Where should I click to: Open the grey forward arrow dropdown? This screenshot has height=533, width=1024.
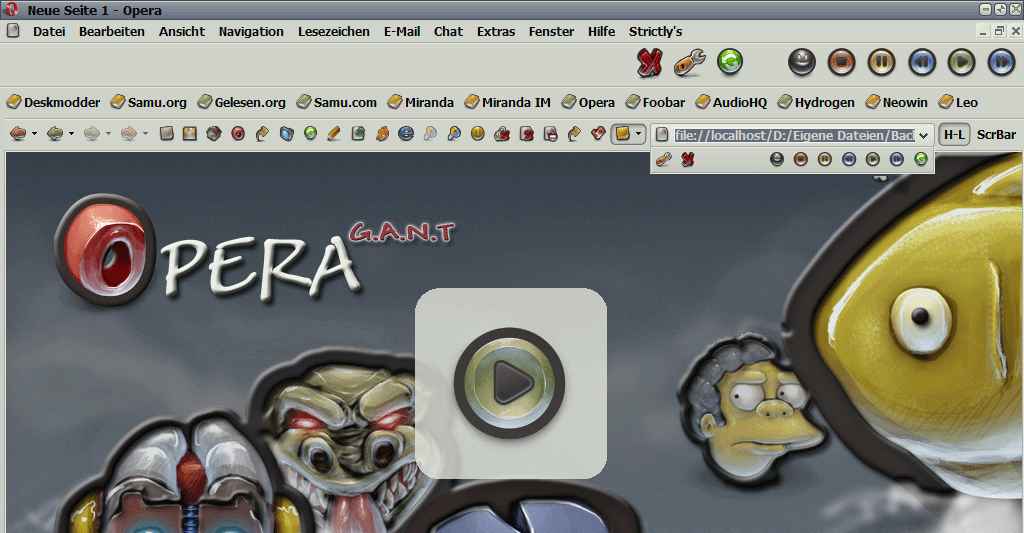pyautogui.click(x=108, y=135)
